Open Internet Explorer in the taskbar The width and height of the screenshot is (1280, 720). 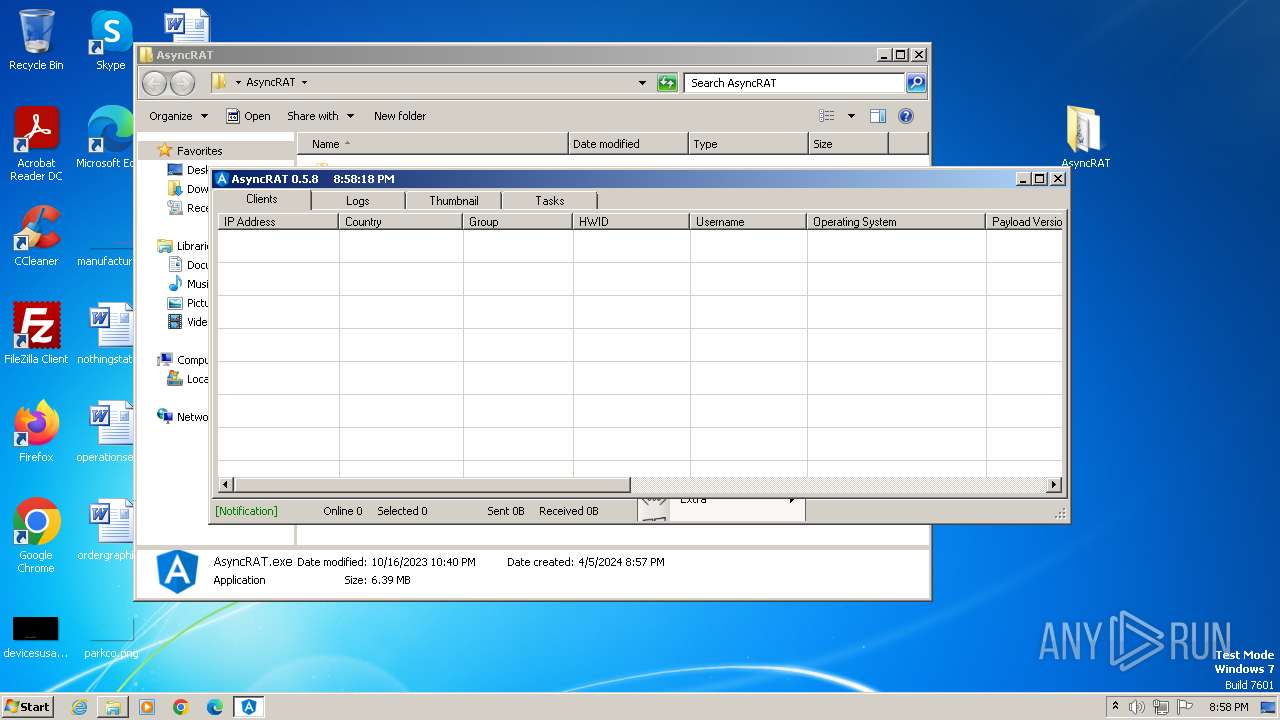click(x=79, y=707)
